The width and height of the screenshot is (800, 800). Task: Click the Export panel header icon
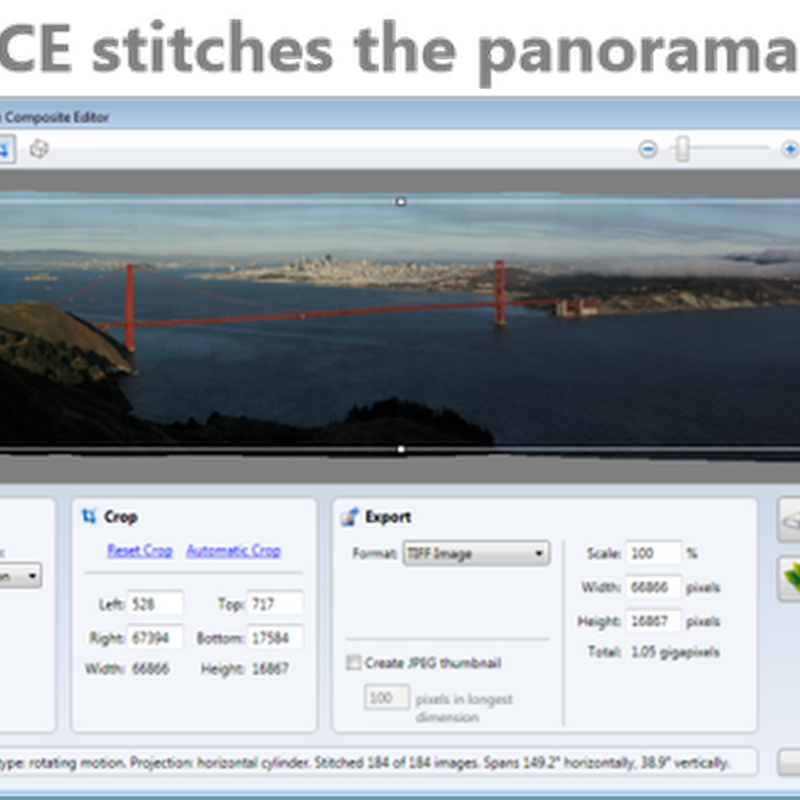click(350, 516)
